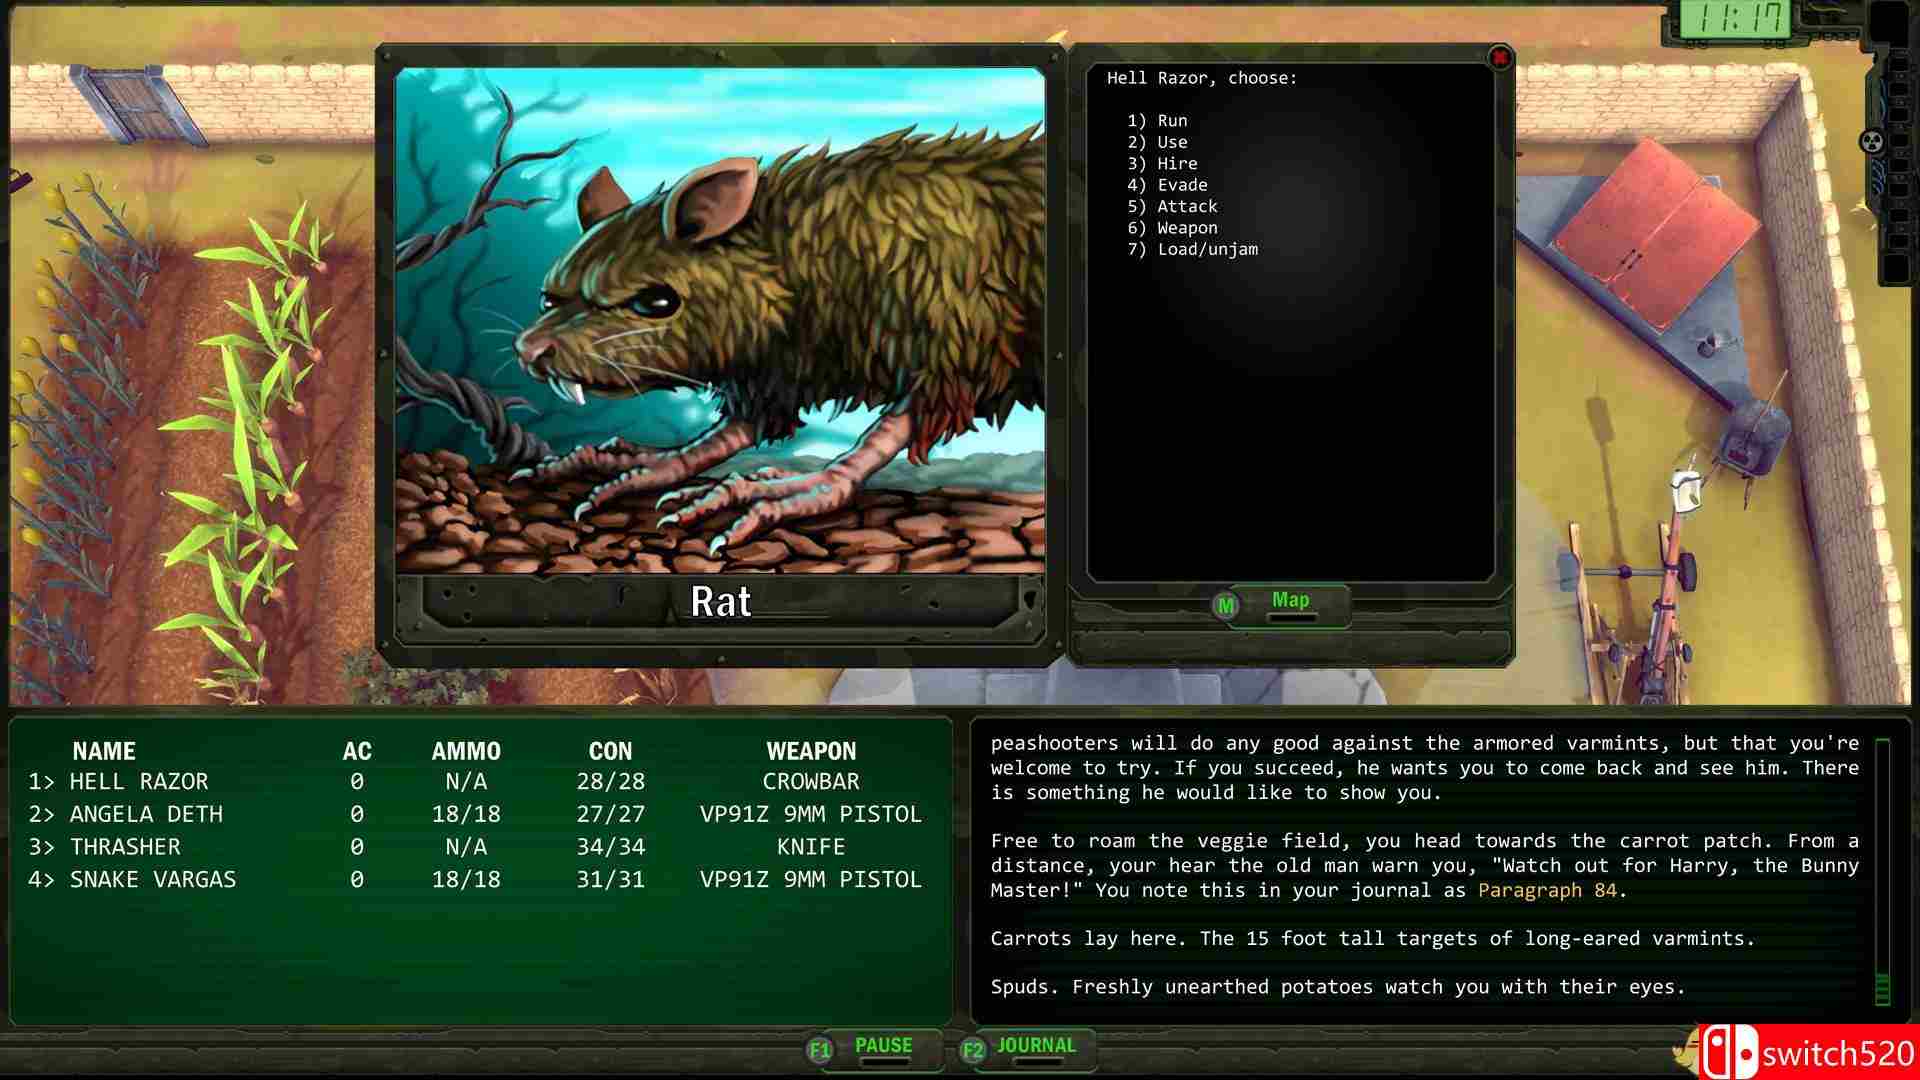Select the Weapon combat option
Image resolution: width=1920 pixels, height=1080 pixels.
pyautogui.click(x=1186, y=228)
